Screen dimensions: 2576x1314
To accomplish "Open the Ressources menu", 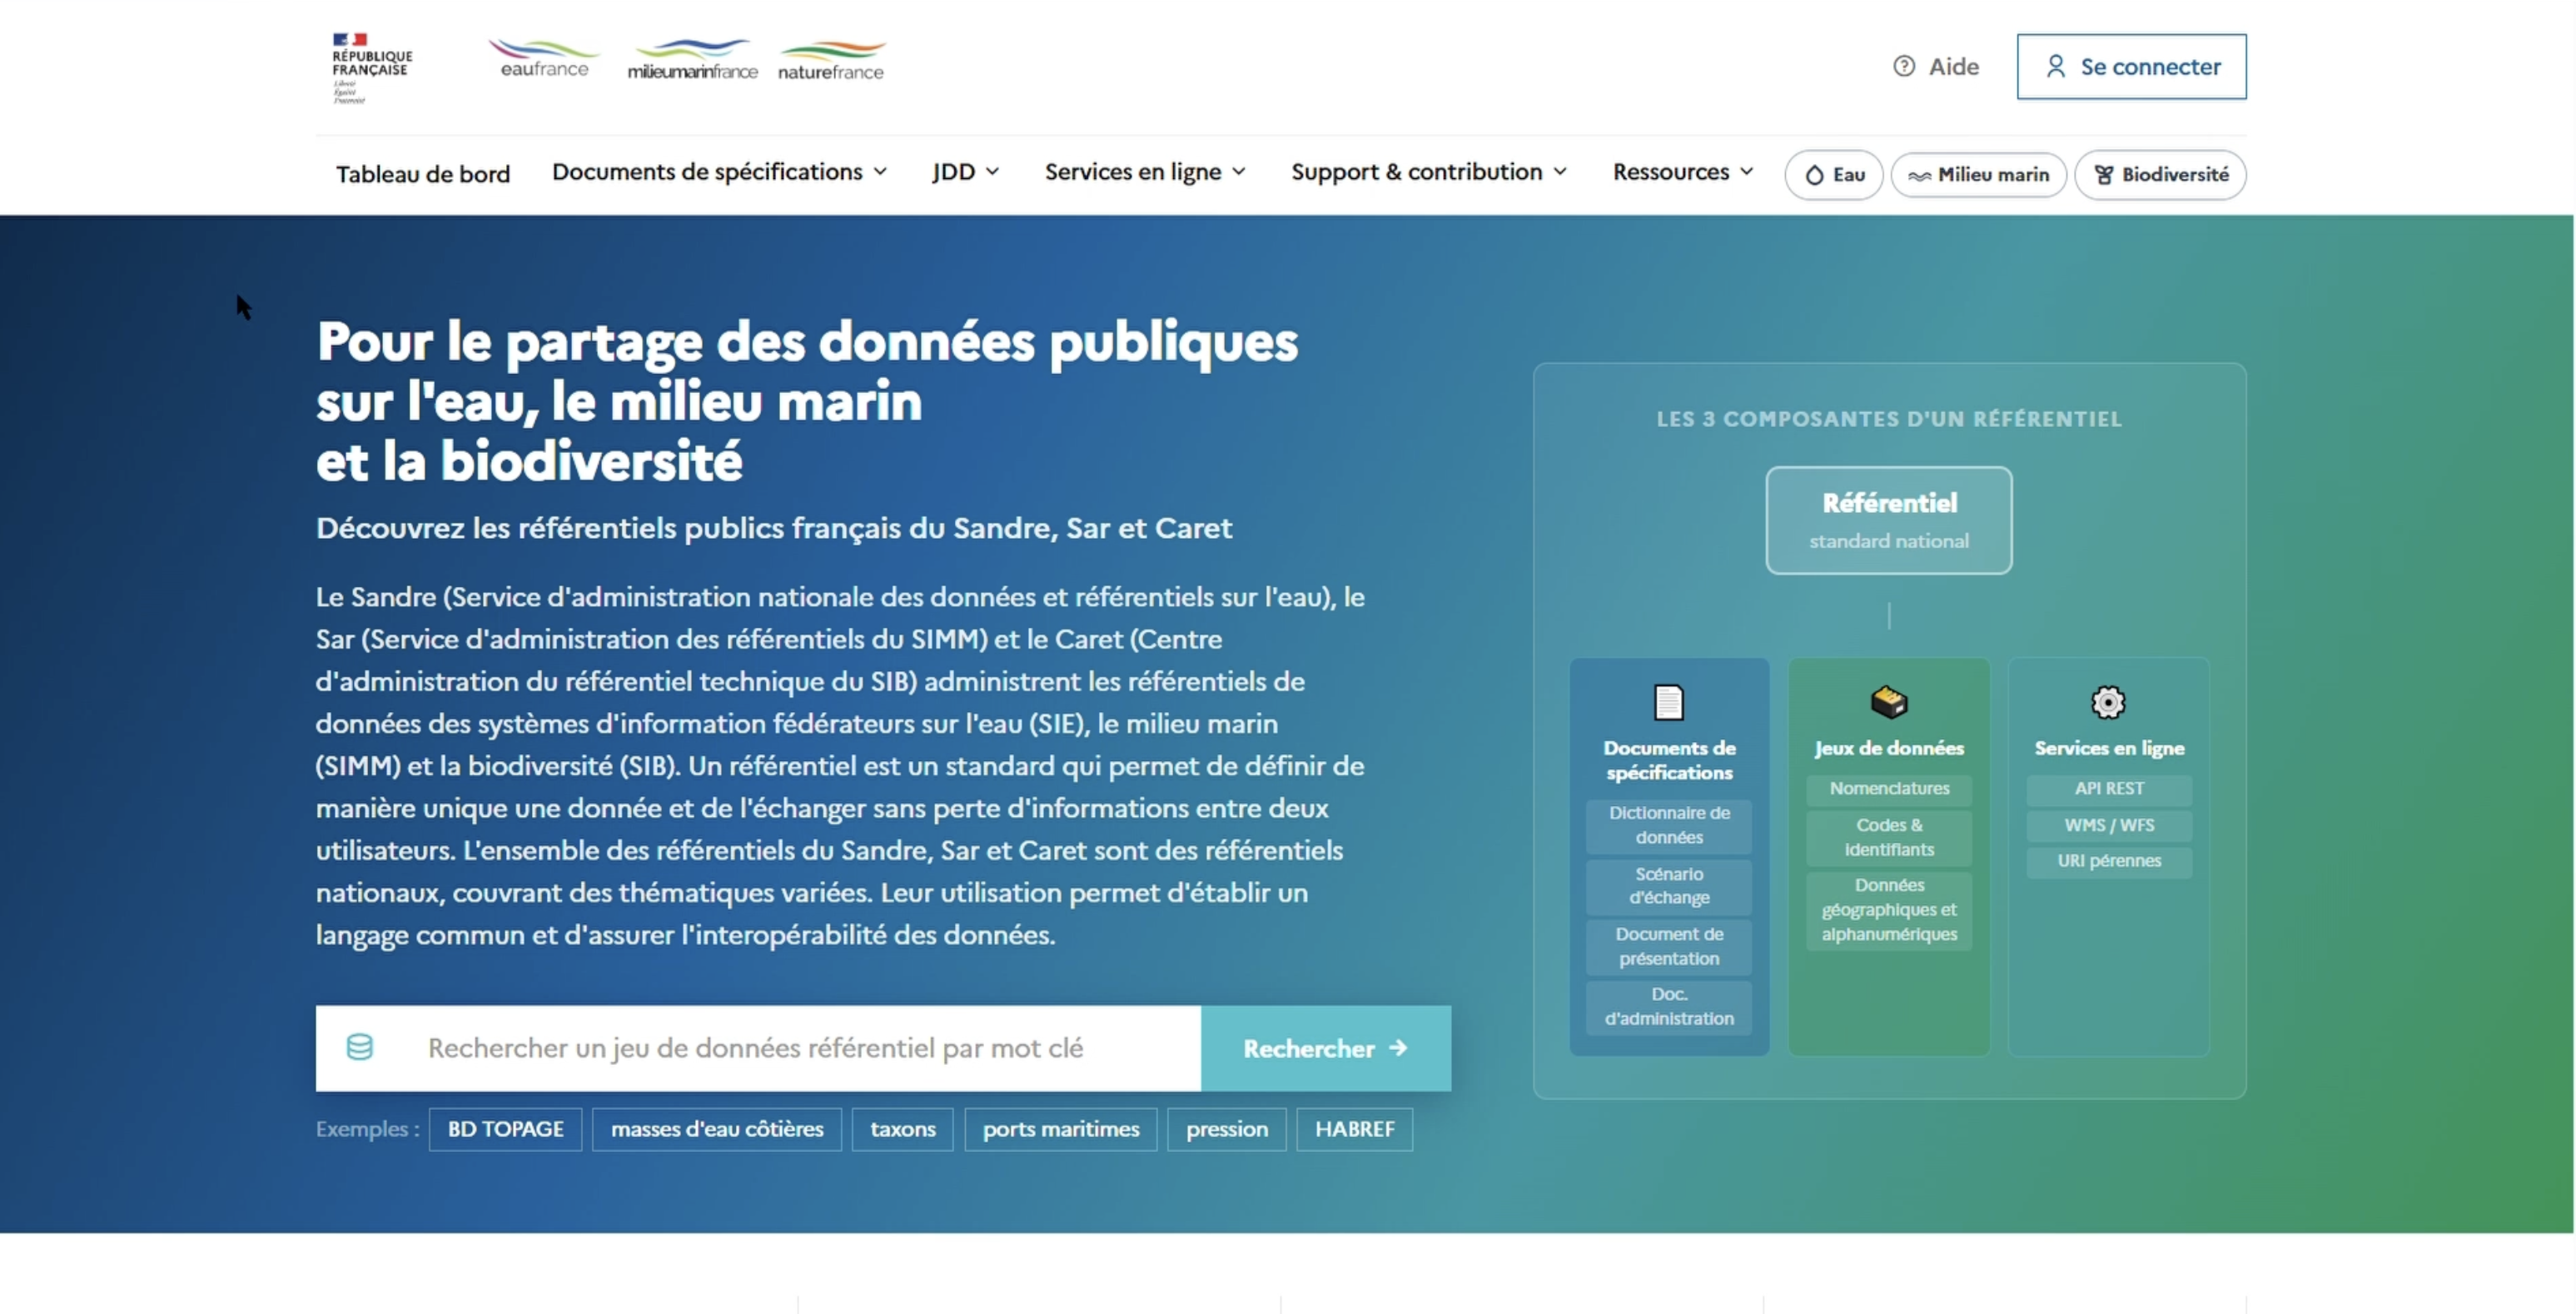I will (x=1683, y=172).
